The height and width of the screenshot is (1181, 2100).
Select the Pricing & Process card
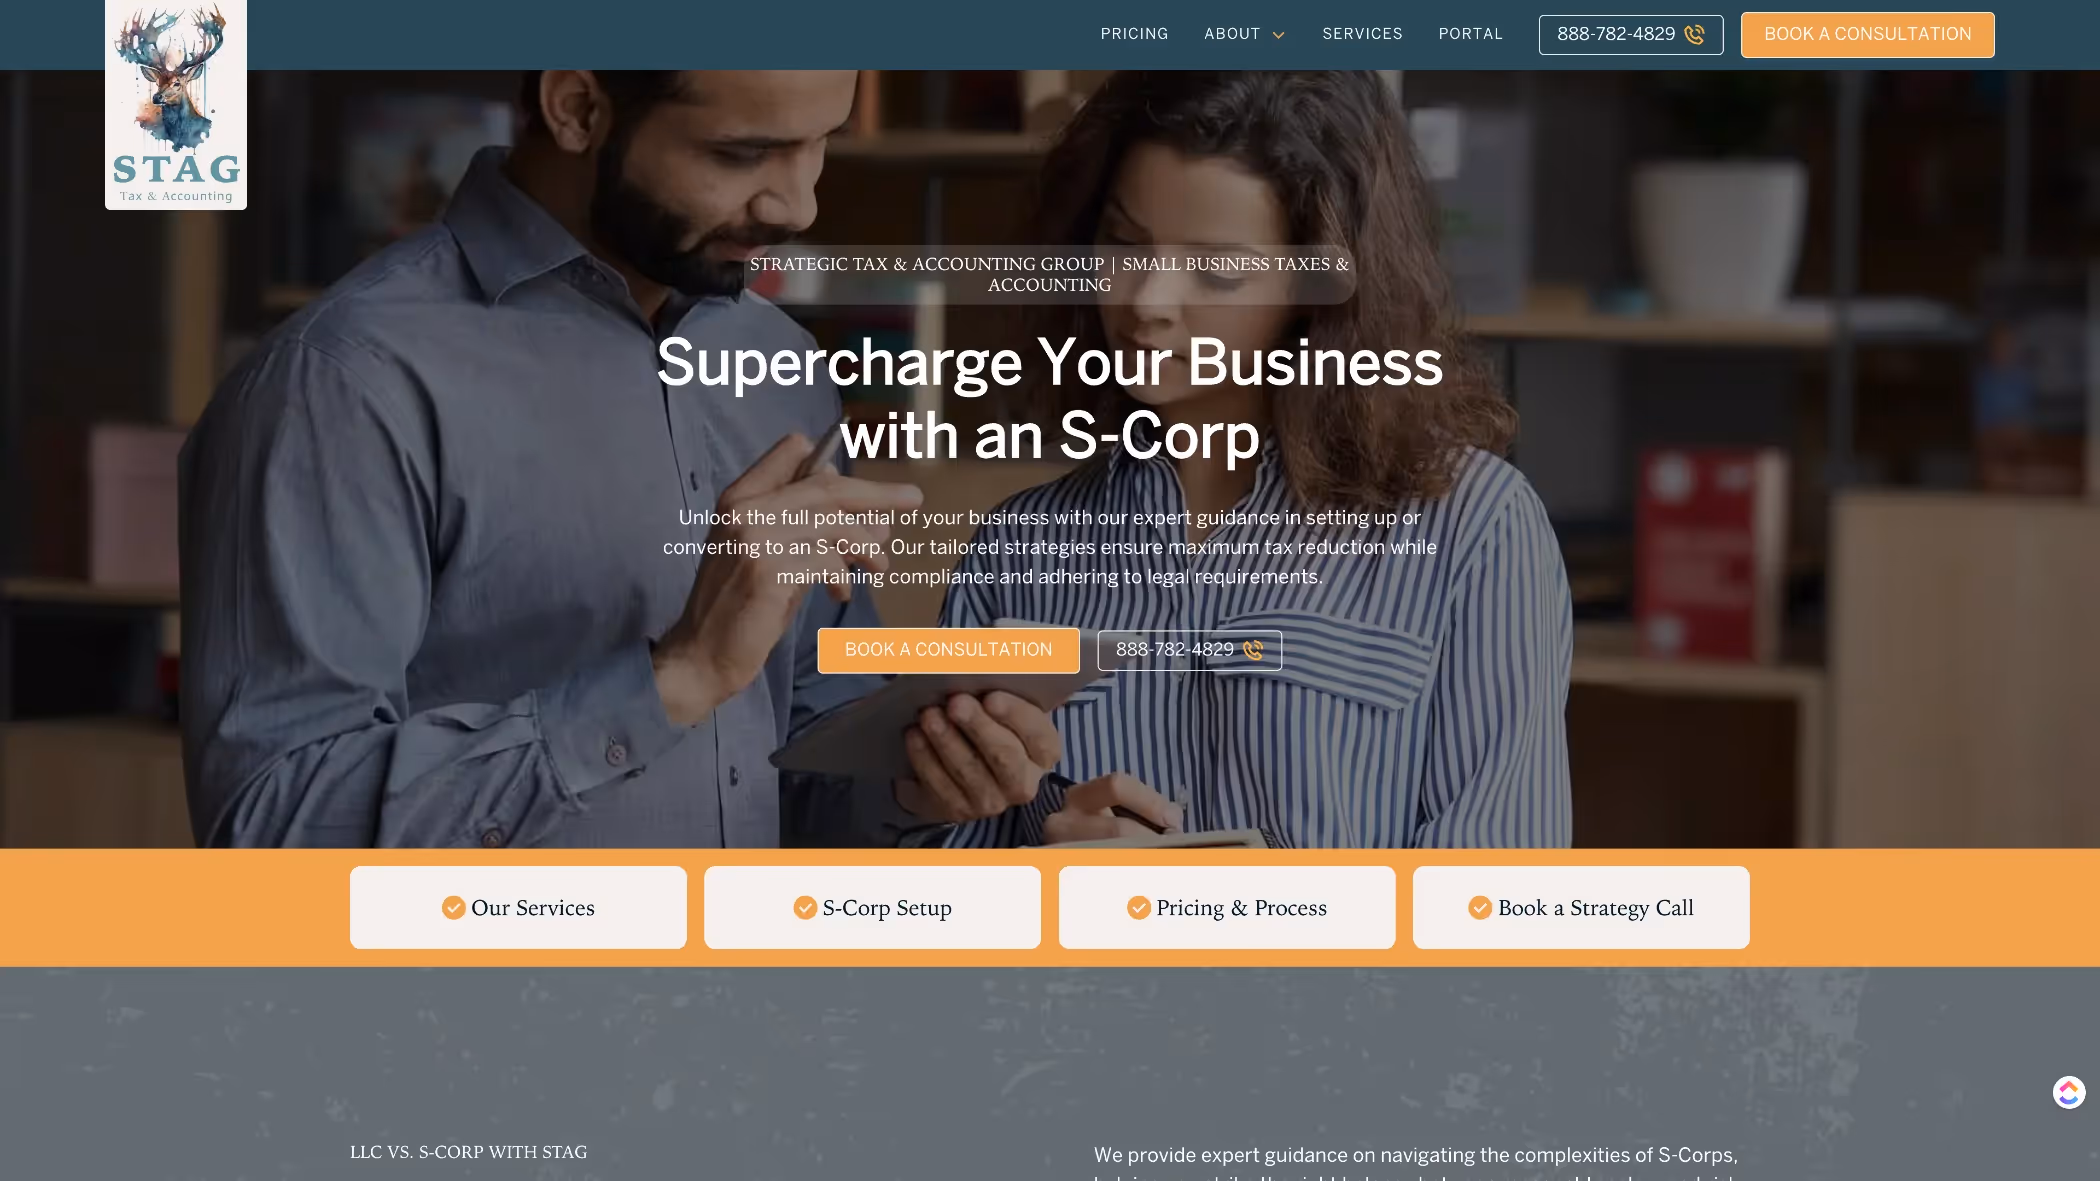point(1226,907)
